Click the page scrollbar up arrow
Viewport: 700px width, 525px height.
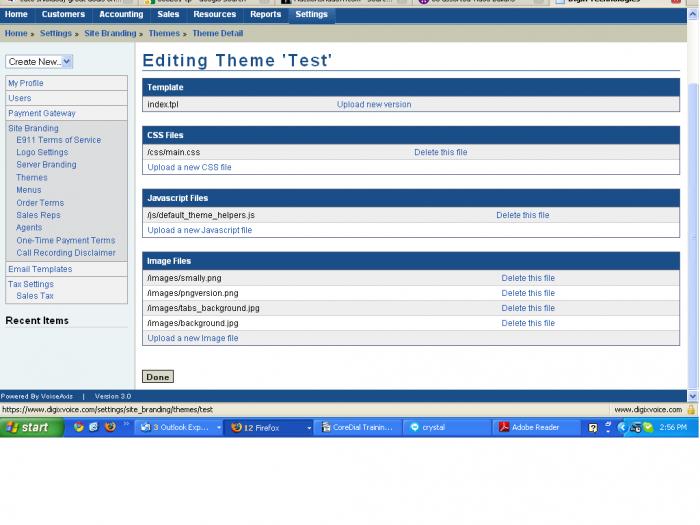(x=692, y=14)
